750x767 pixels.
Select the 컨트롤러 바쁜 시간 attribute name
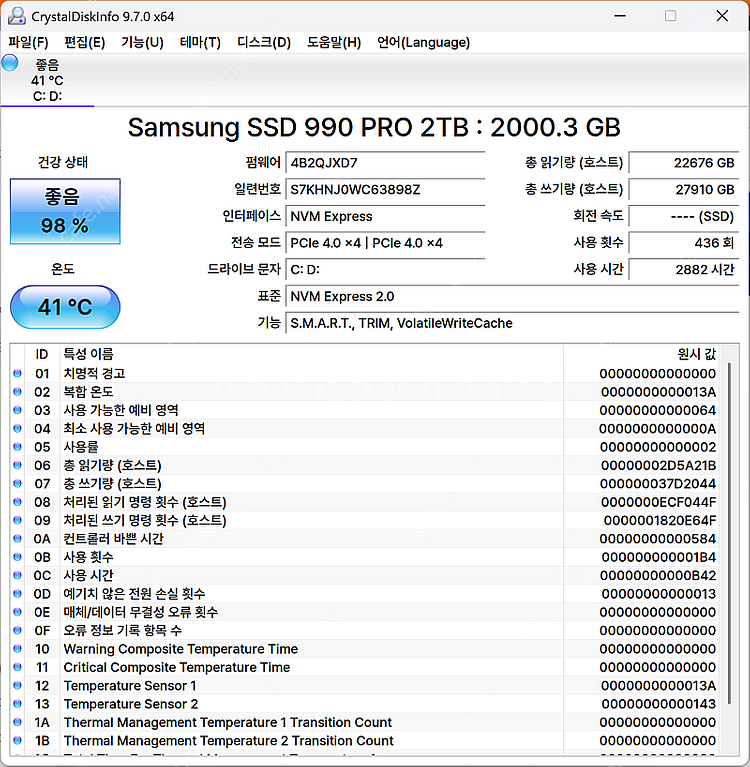[114, 539]
